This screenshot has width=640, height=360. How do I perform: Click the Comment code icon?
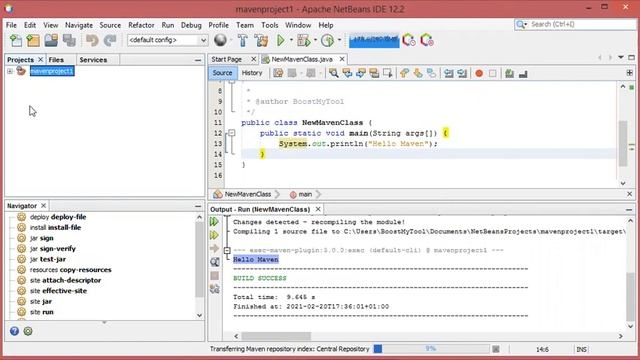pos(509,73)
